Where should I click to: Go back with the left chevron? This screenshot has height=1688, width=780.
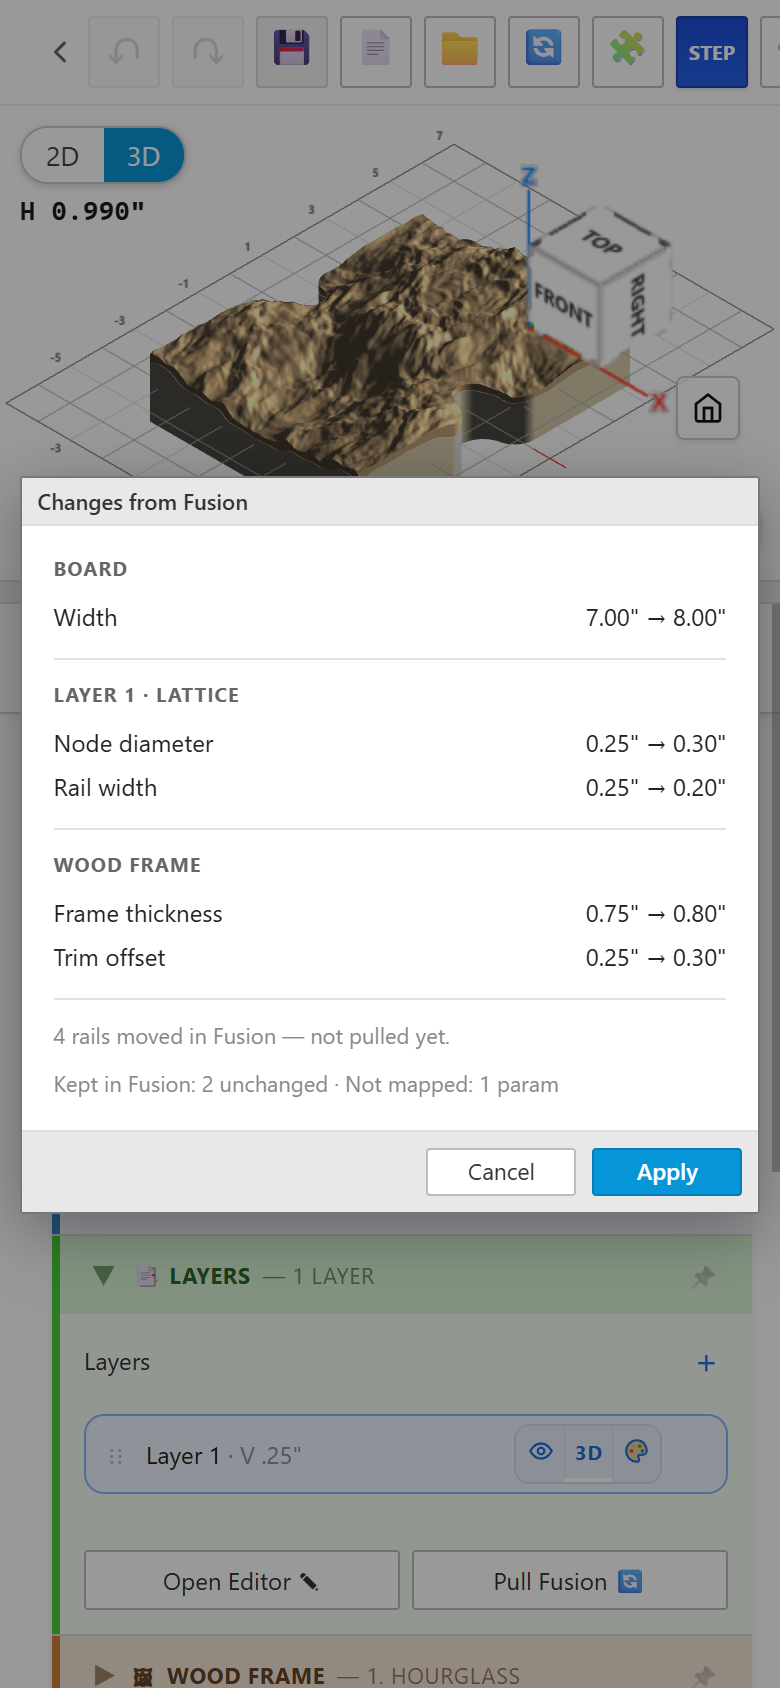(60, 52)
